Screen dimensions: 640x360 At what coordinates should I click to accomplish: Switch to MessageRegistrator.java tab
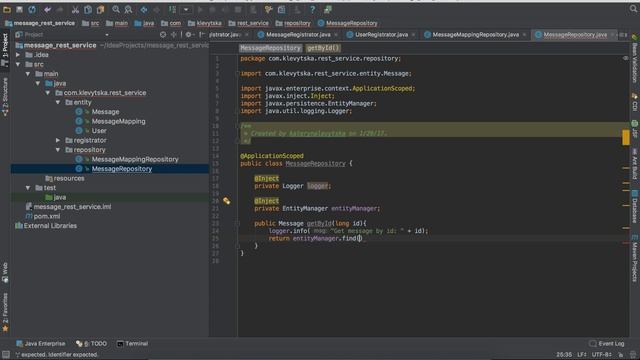click(x=298, y=35)
